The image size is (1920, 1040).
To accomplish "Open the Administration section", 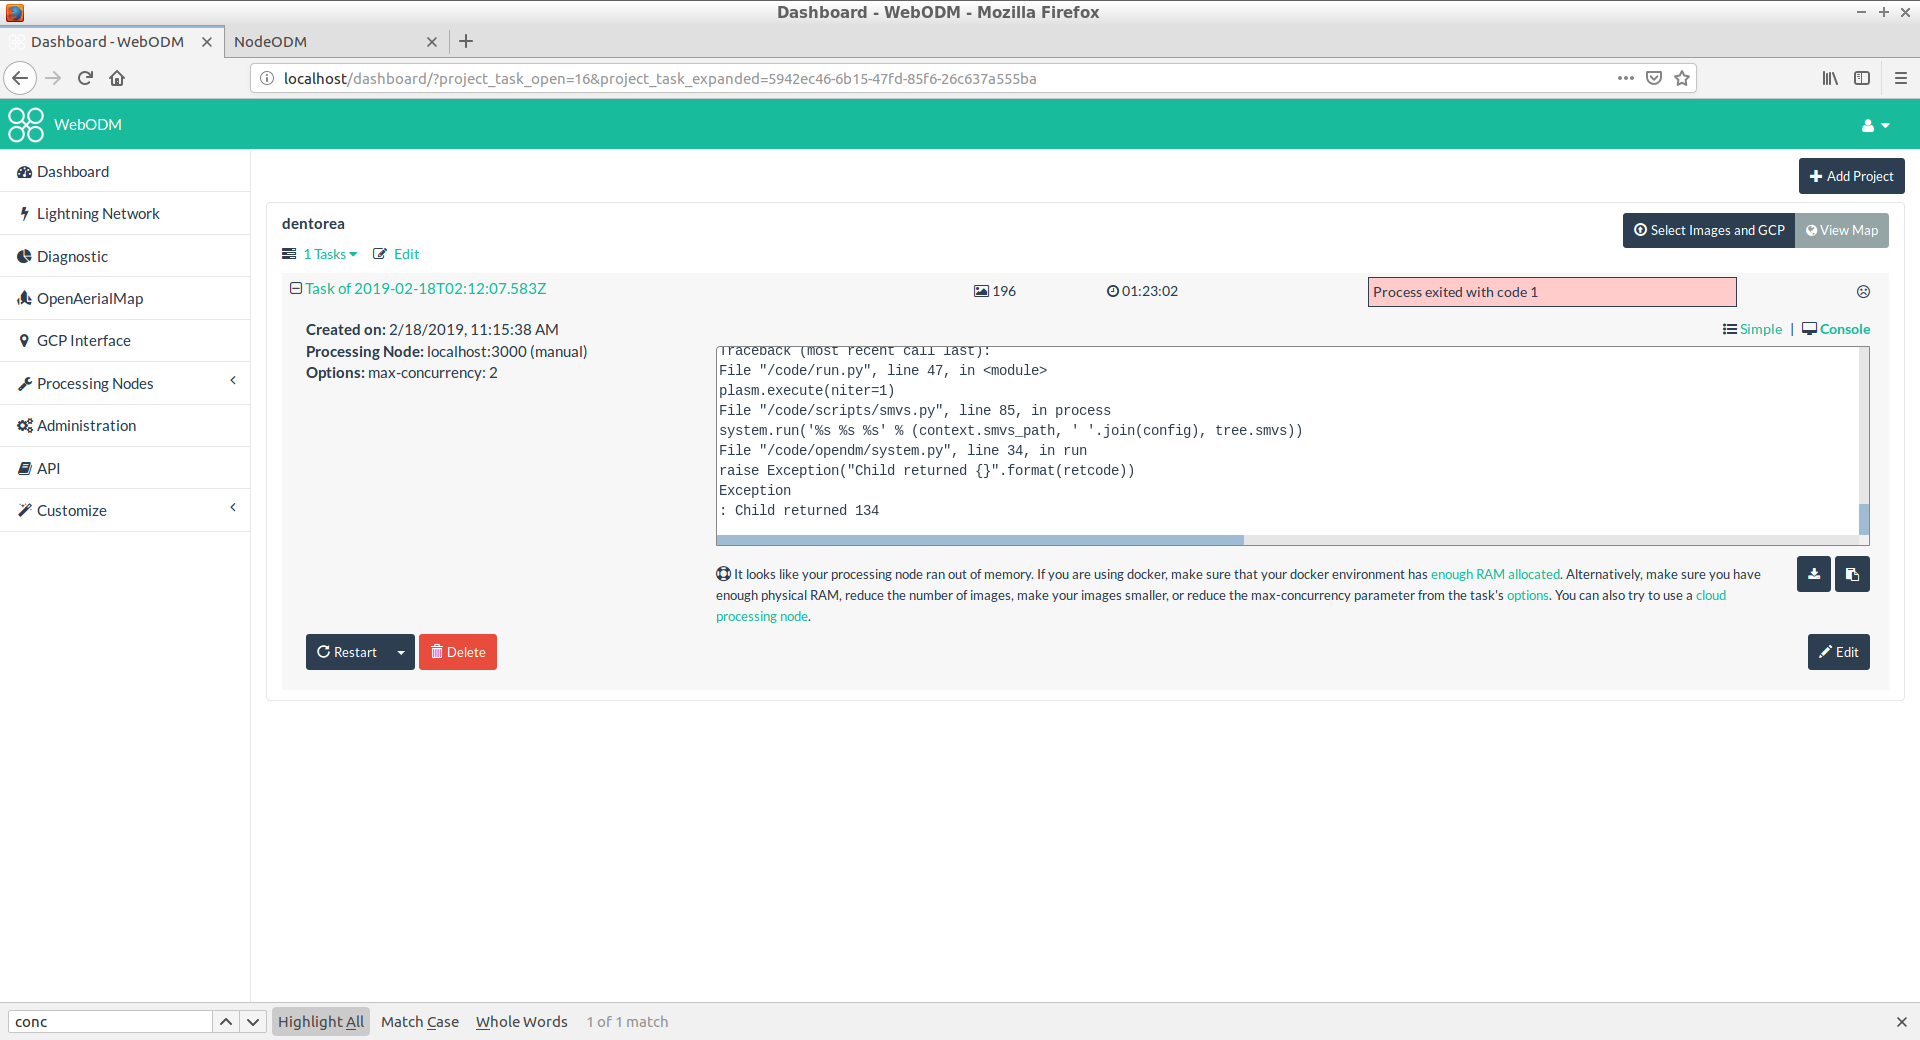I will [86, 425].
